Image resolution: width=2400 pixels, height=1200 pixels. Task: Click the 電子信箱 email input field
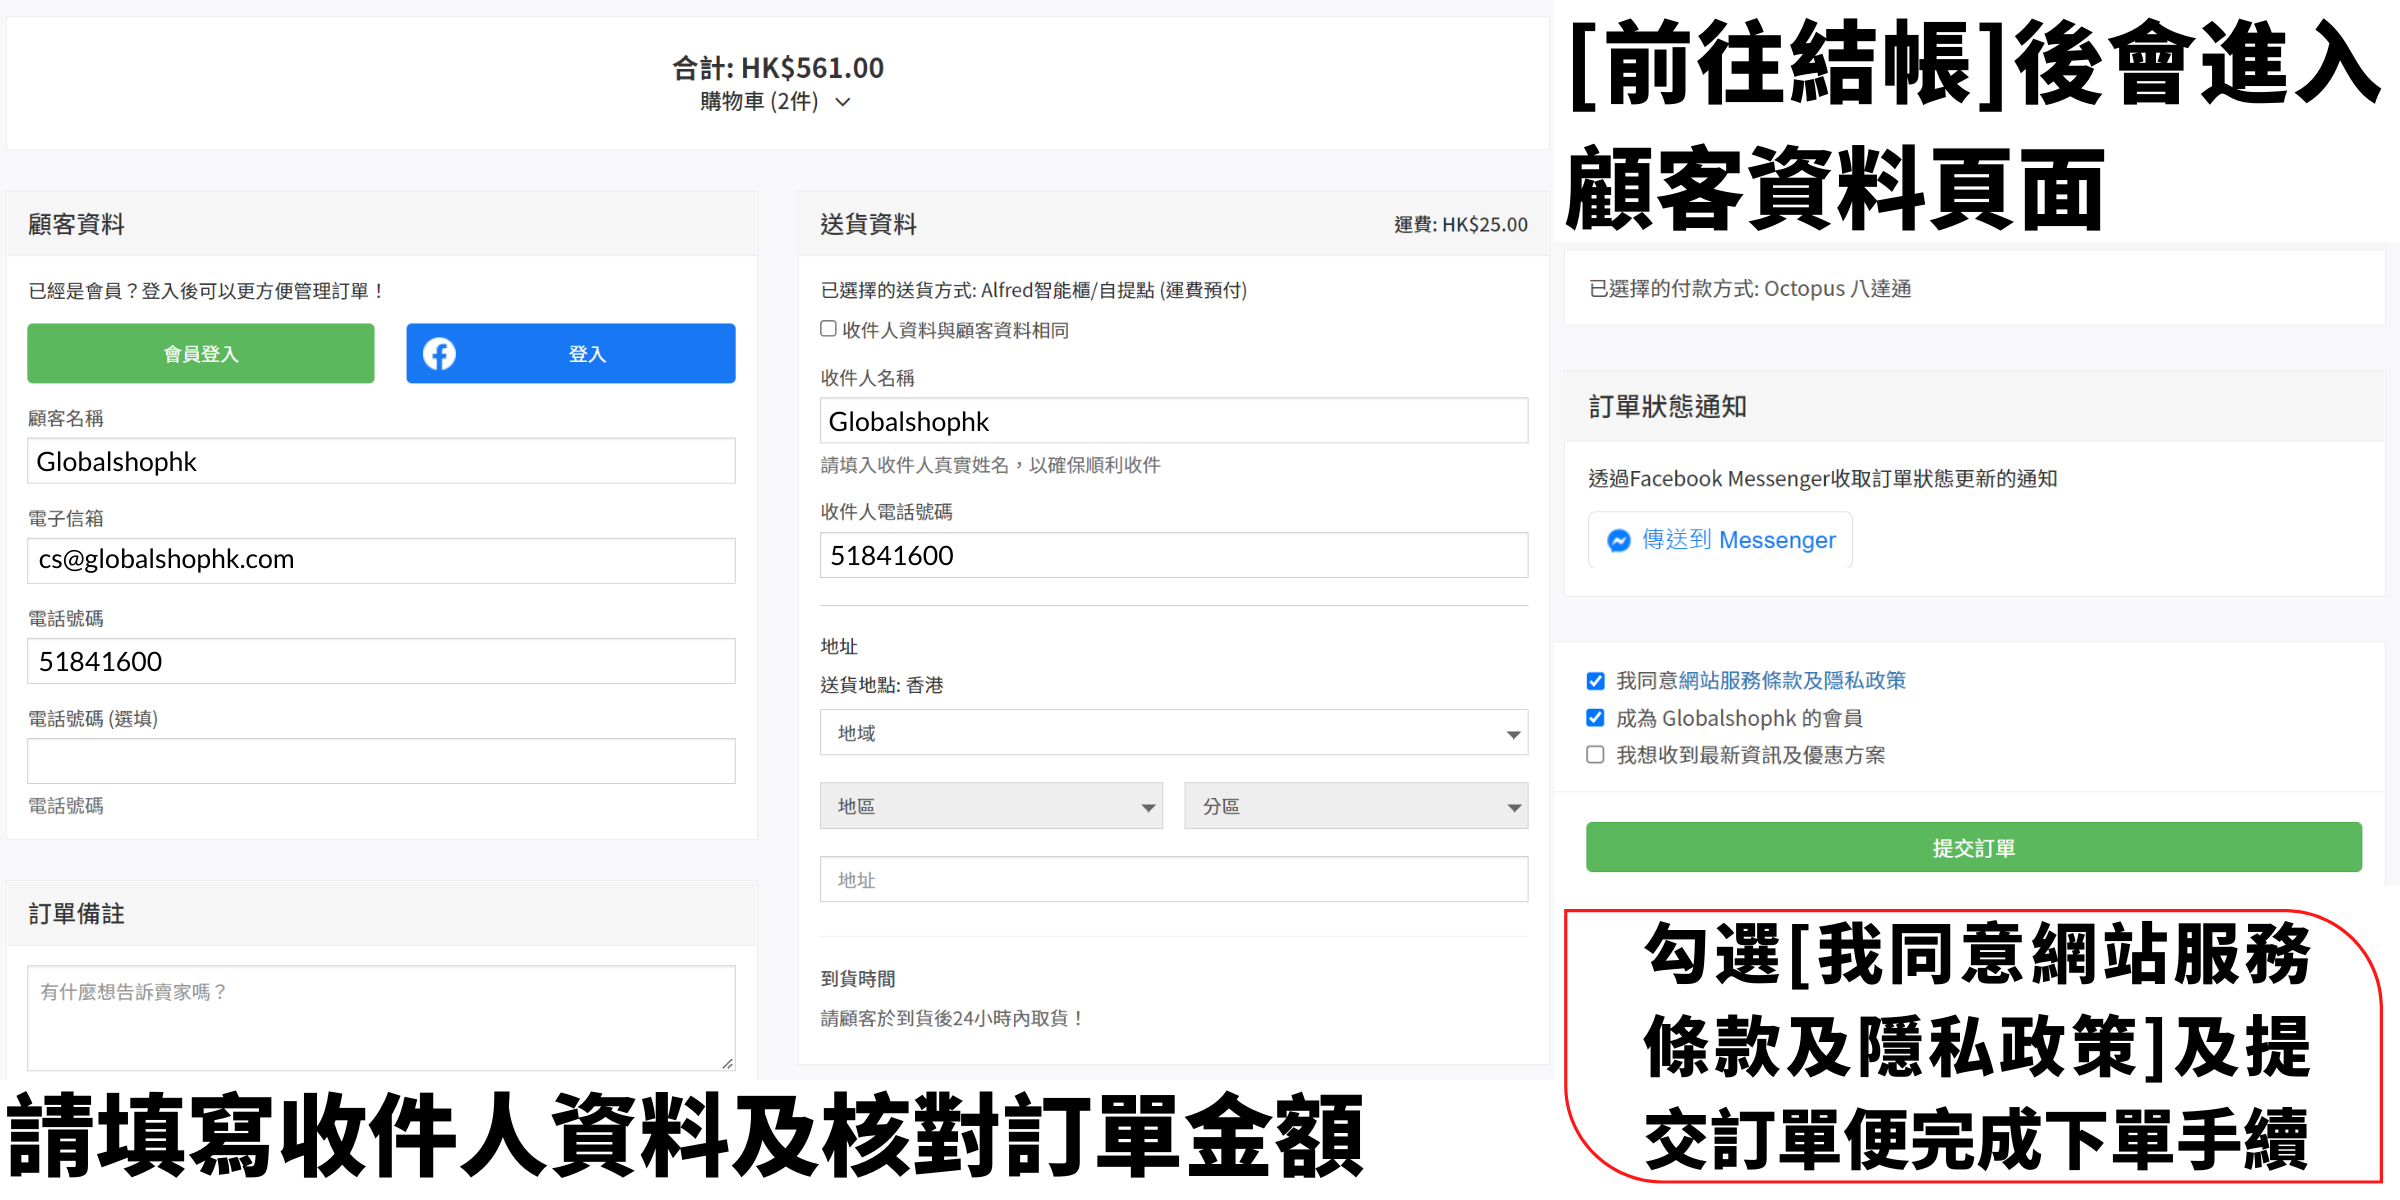(x=381, y=561)
